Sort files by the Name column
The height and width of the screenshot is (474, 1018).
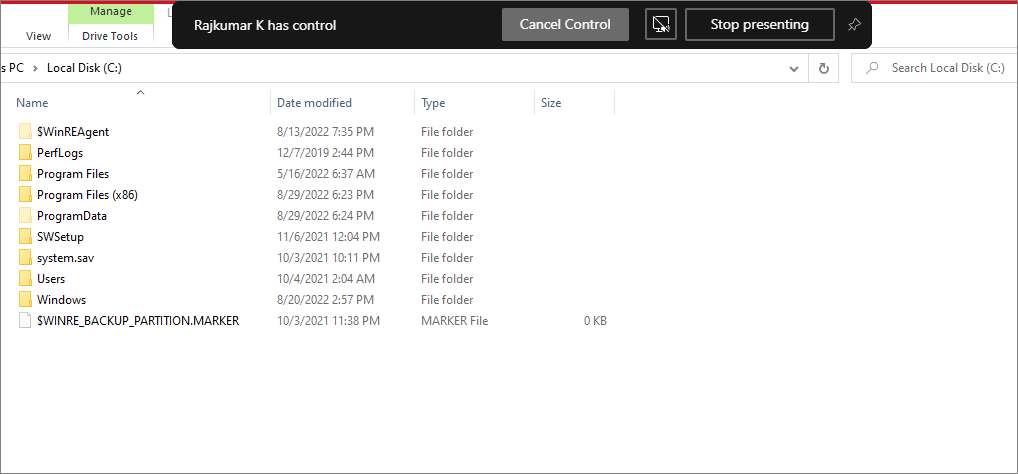pyautogui.click(x=32, y=103)
